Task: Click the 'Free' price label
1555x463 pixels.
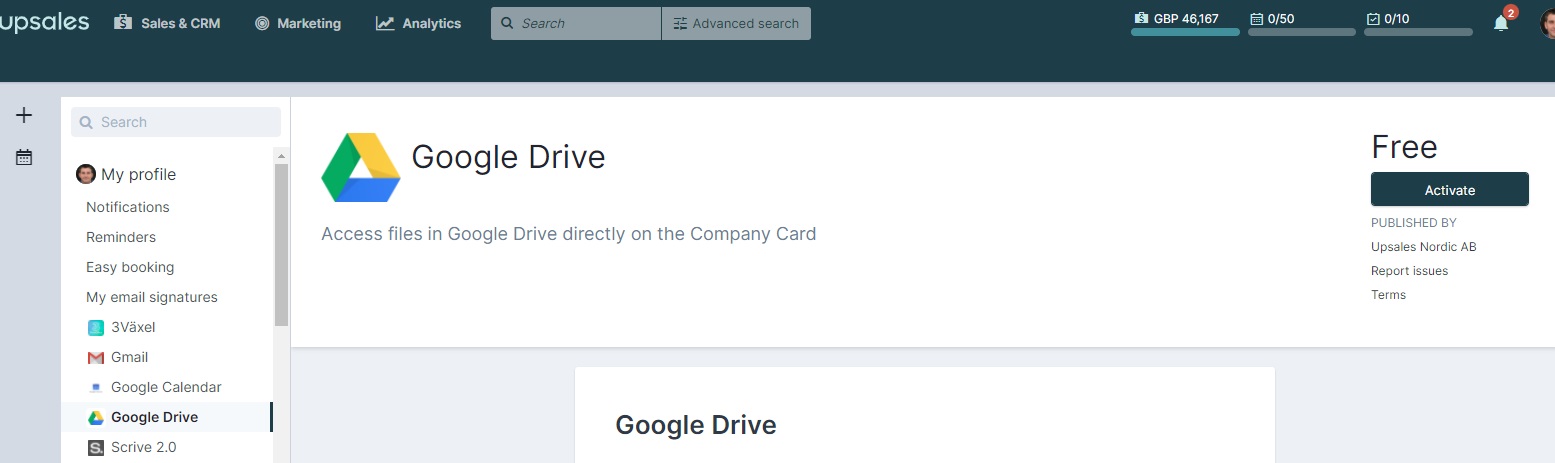Action: click(1404, 147)
